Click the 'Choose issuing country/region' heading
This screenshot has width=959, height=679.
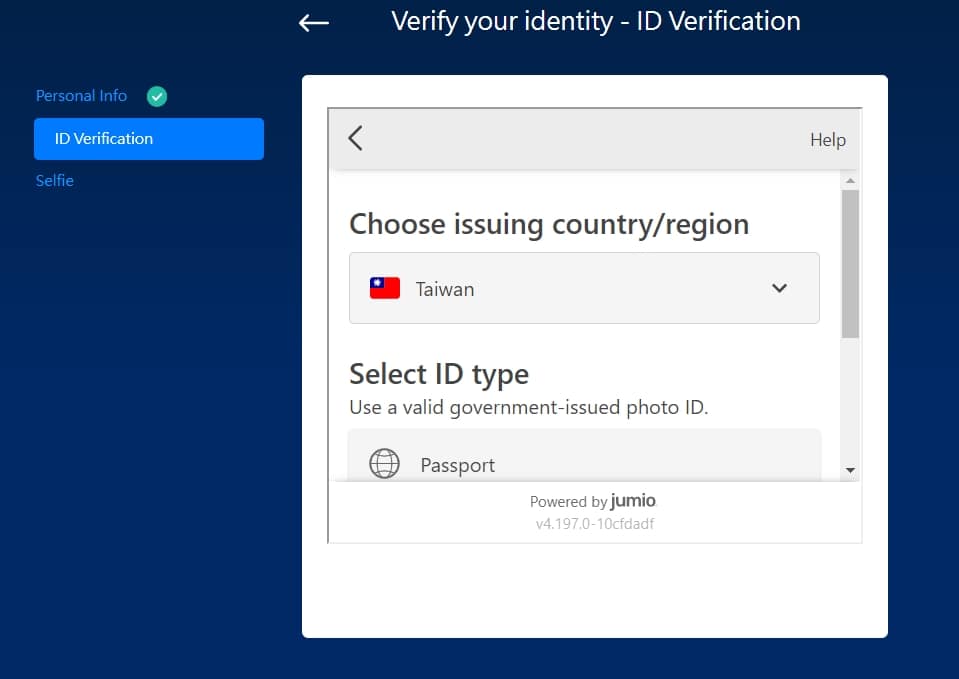point(549,224)
